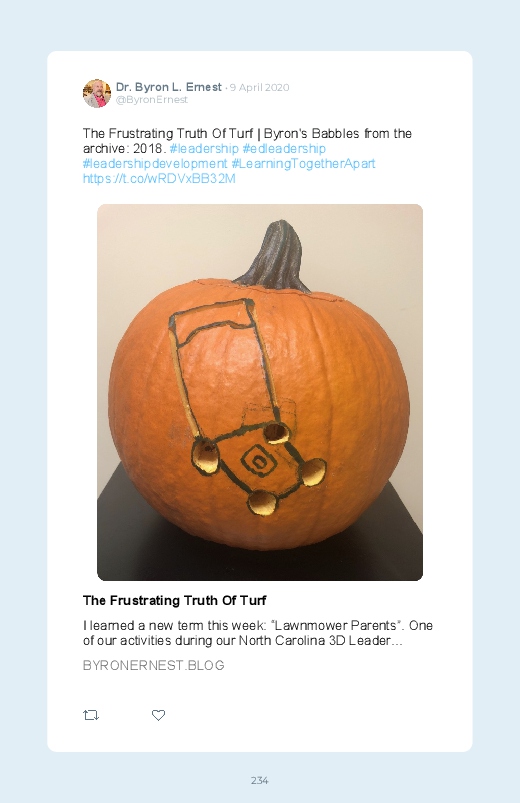
Task: Open the BYRONERNEST.BLOG source link
Action: 154,665
